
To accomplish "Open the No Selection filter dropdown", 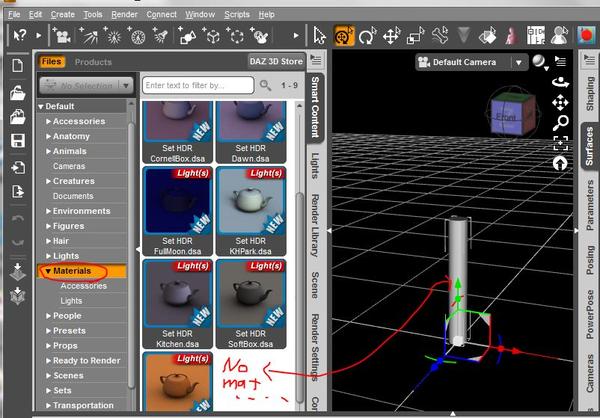I will pyautogui.click(x=86, y=85).
